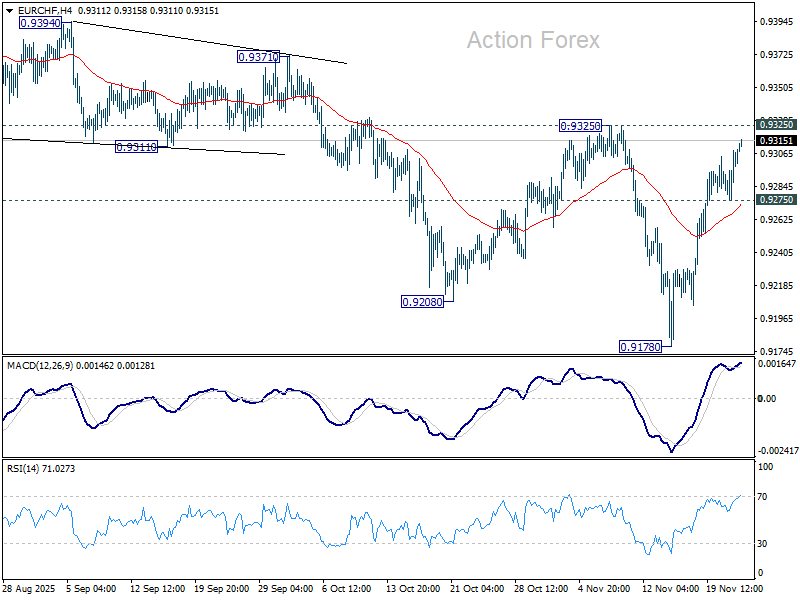This screenshot has width=800, height=600.
Task: Click the RSI 100 axis label
Action: pos(765,467)
